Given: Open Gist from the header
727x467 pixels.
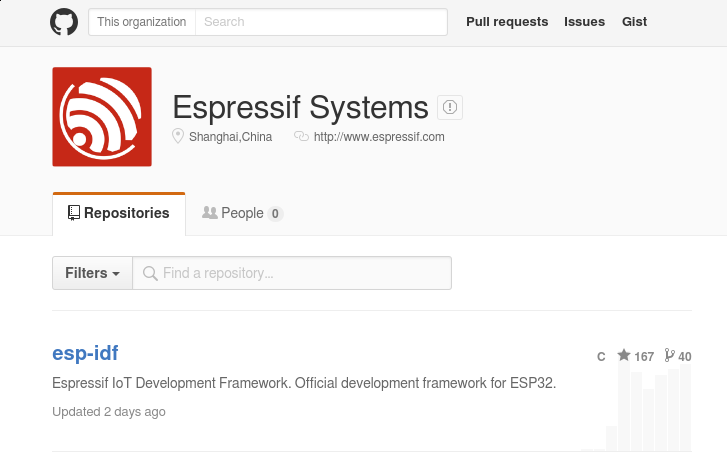Looking at the screenshot, I should point(634,22).
